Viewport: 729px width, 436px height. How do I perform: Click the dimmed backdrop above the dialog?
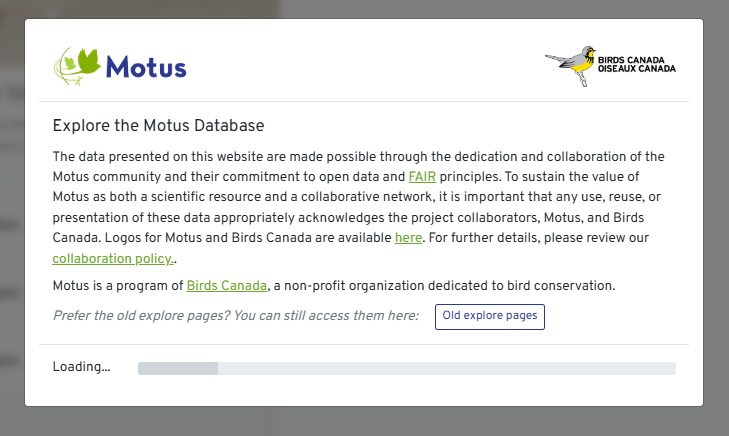coord(364,9)
